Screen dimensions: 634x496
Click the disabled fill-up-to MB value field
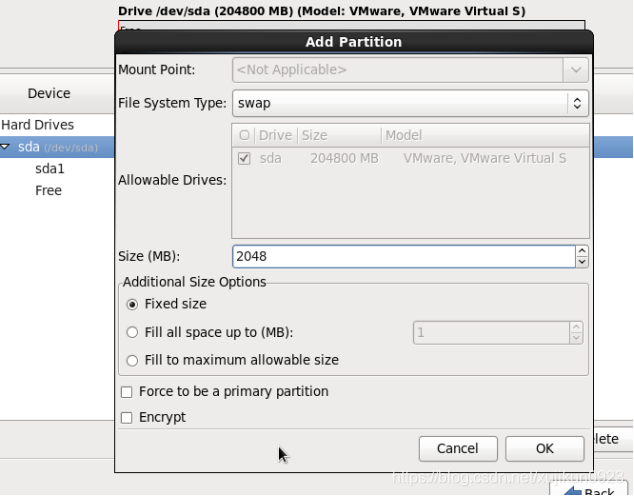coord(491,333)
